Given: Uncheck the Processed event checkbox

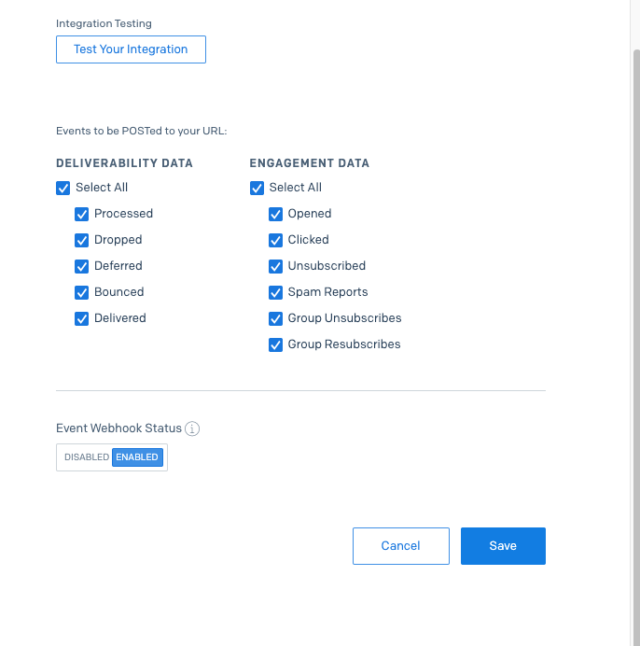Looking at the screenshot, I should pyautogui.click(x=82, y=214).
